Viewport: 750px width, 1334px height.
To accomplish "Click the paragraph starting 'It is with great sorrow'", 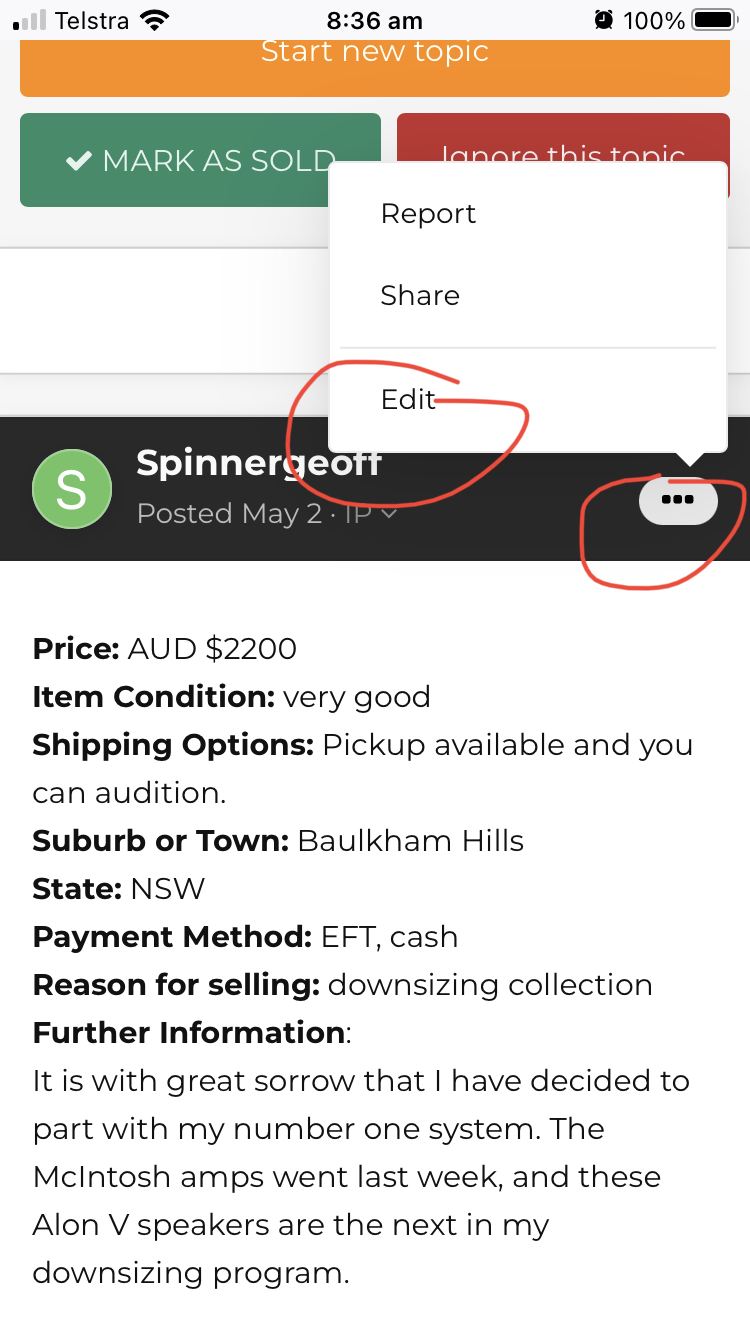I will [x=360, y=1177].
